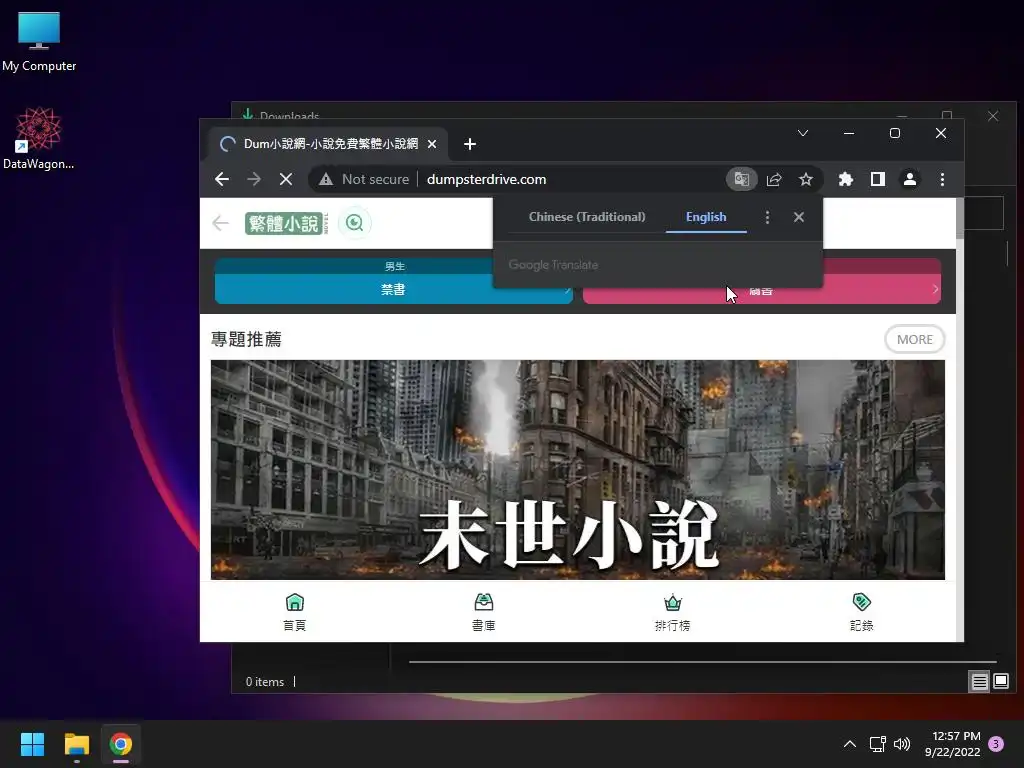Viewport: 1024px width, 768px height.
Task: Switch Downloads window to details view
Action: (979, 682)
